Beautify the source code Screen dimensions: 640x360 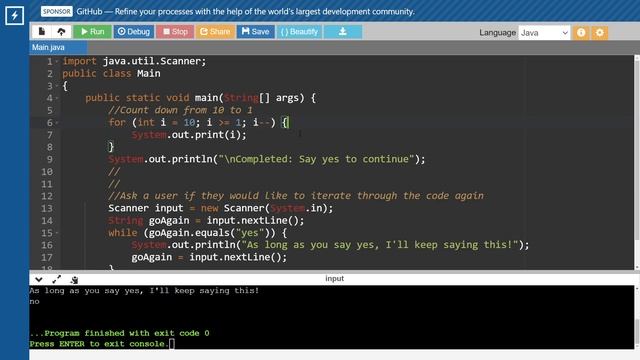(x=299, y=31)
